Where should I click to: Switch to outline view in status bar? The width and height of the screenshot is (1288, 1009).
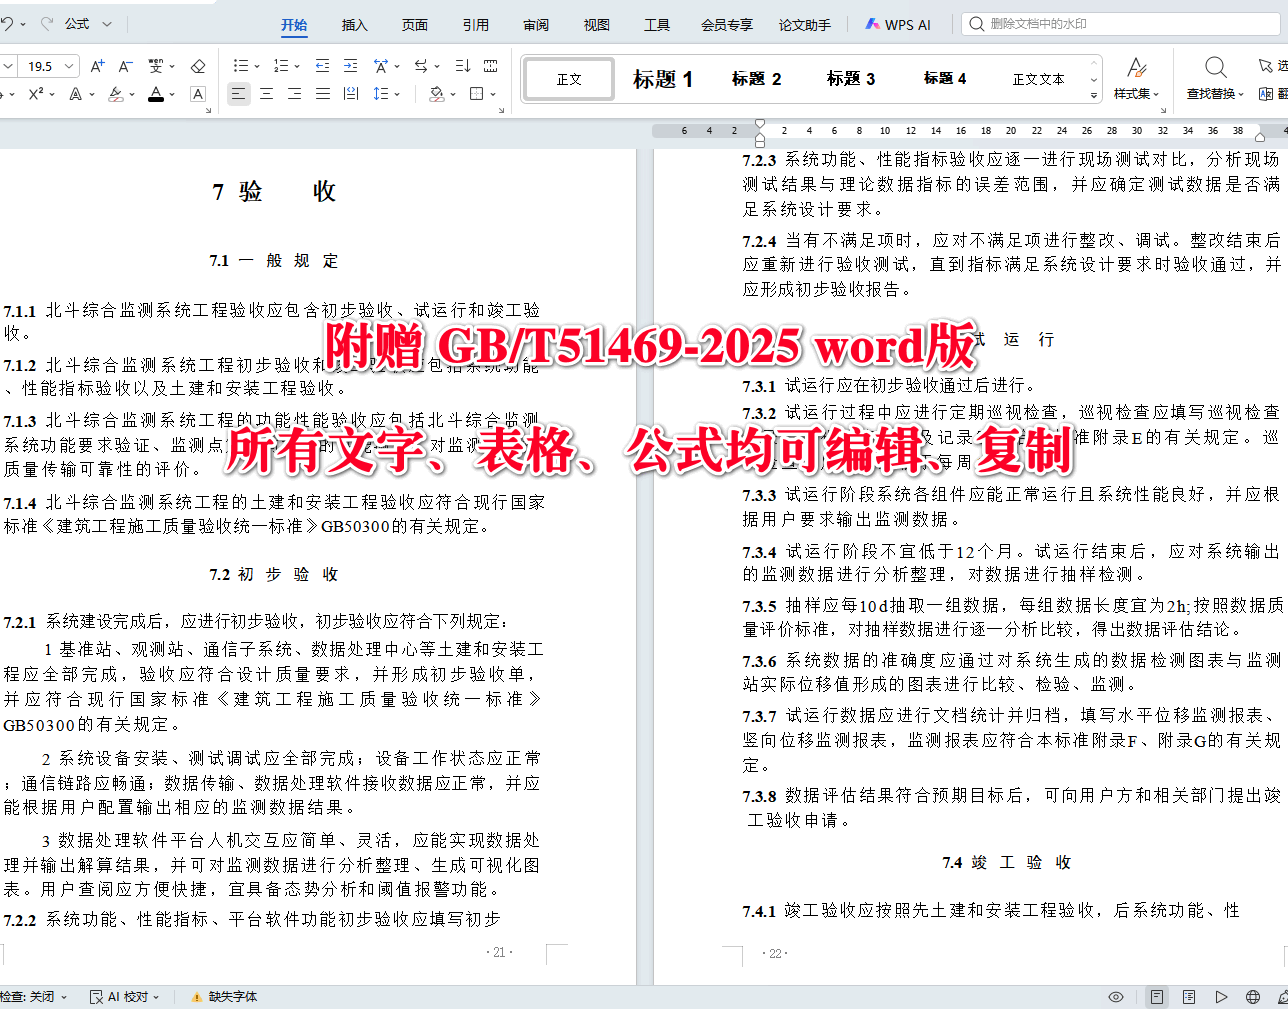(1189, 997)
